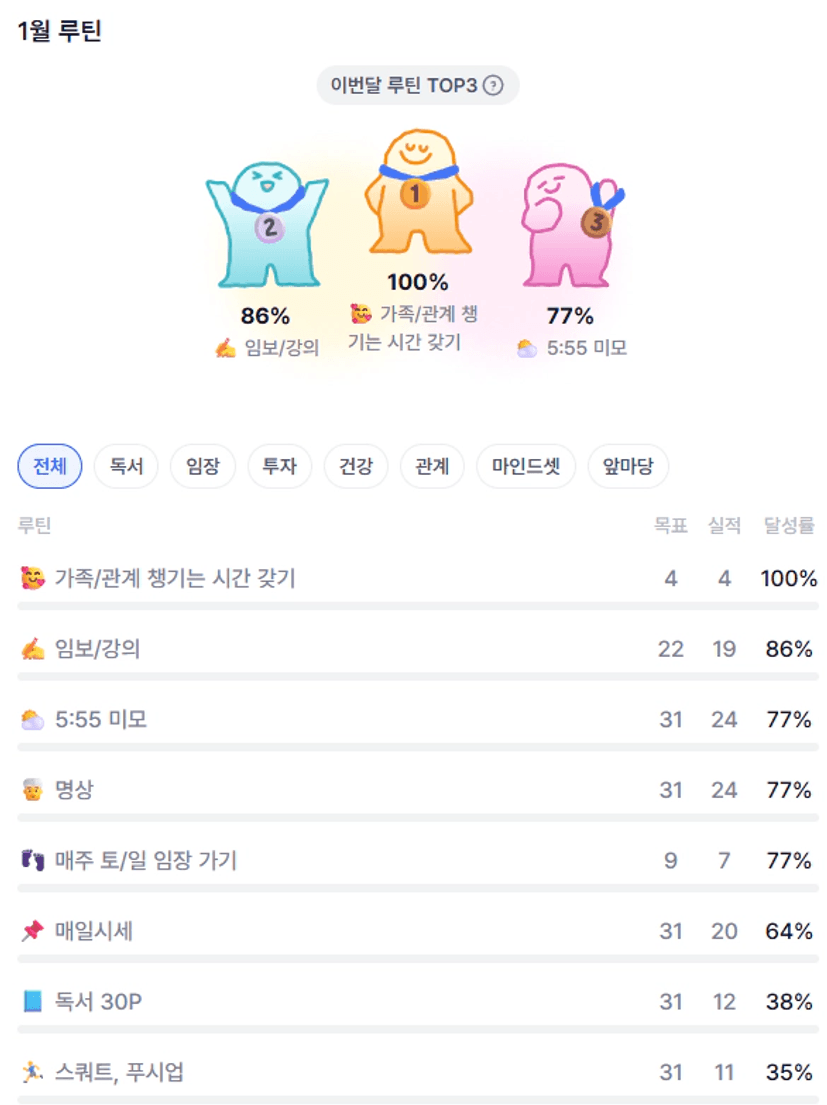Show the 건강 routines tab

click(x=356, y=466)
